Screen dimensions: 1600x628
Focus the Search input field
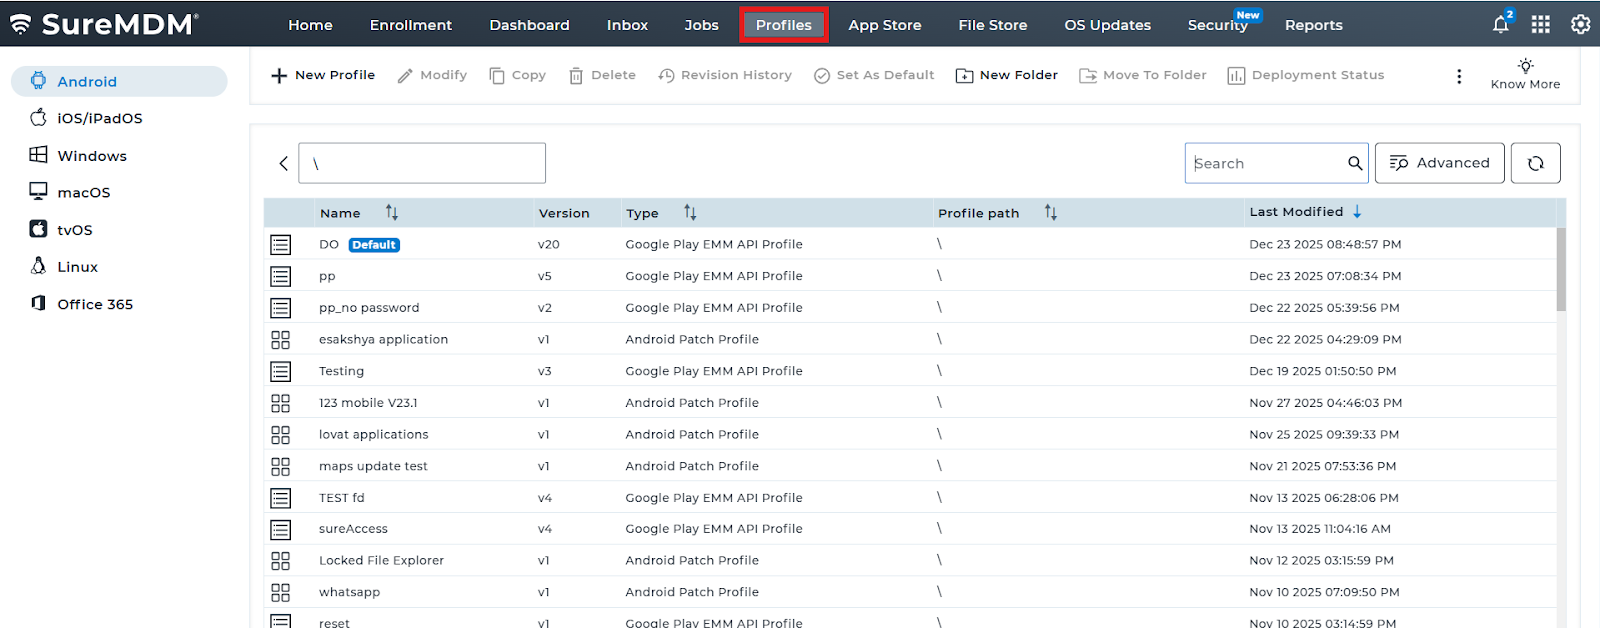pyautogui.click(x=1266, y=163)
